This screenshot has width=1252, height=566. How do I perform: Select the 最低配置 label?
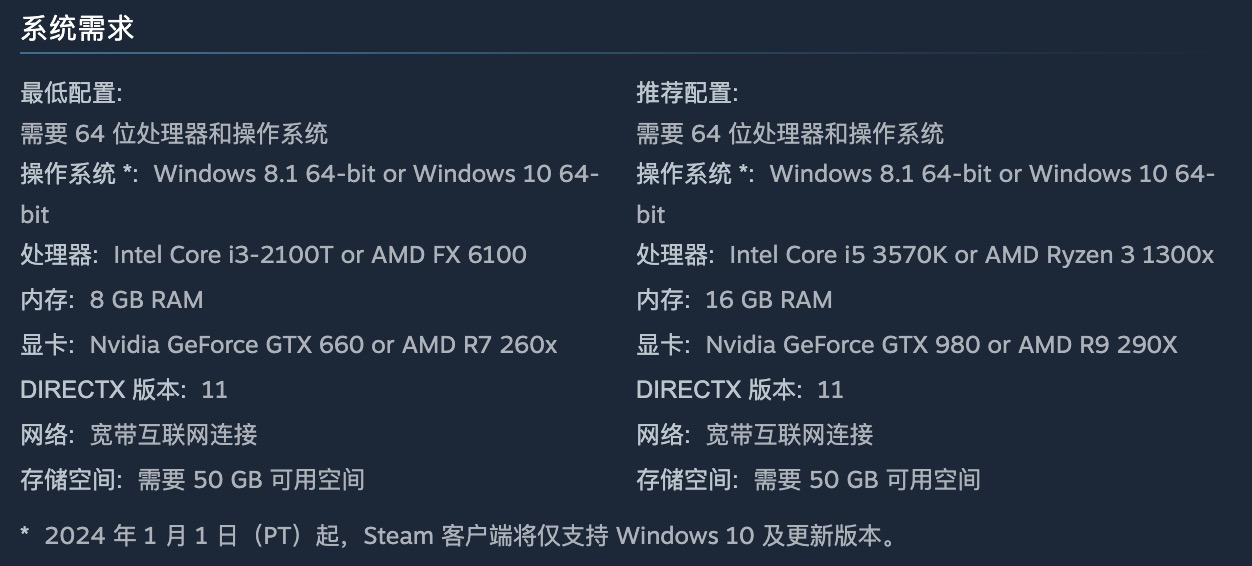pos(71,94)
